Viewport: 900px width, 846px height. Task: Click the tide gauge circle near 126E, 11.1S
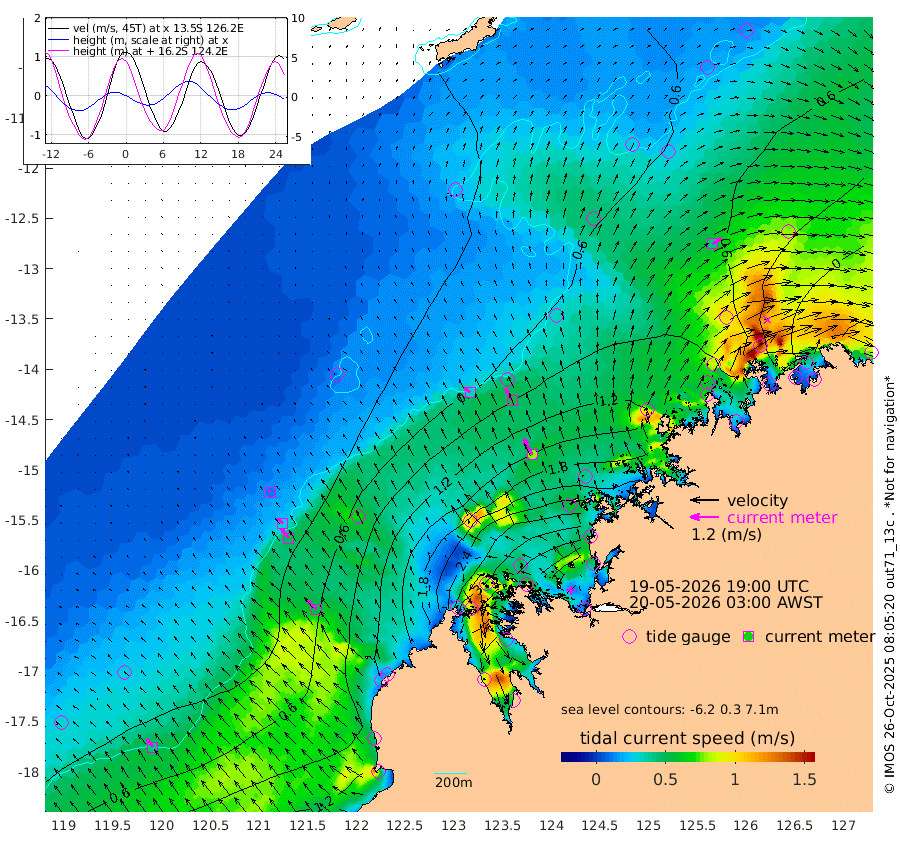pyautogui.click(x=746, y=30)
